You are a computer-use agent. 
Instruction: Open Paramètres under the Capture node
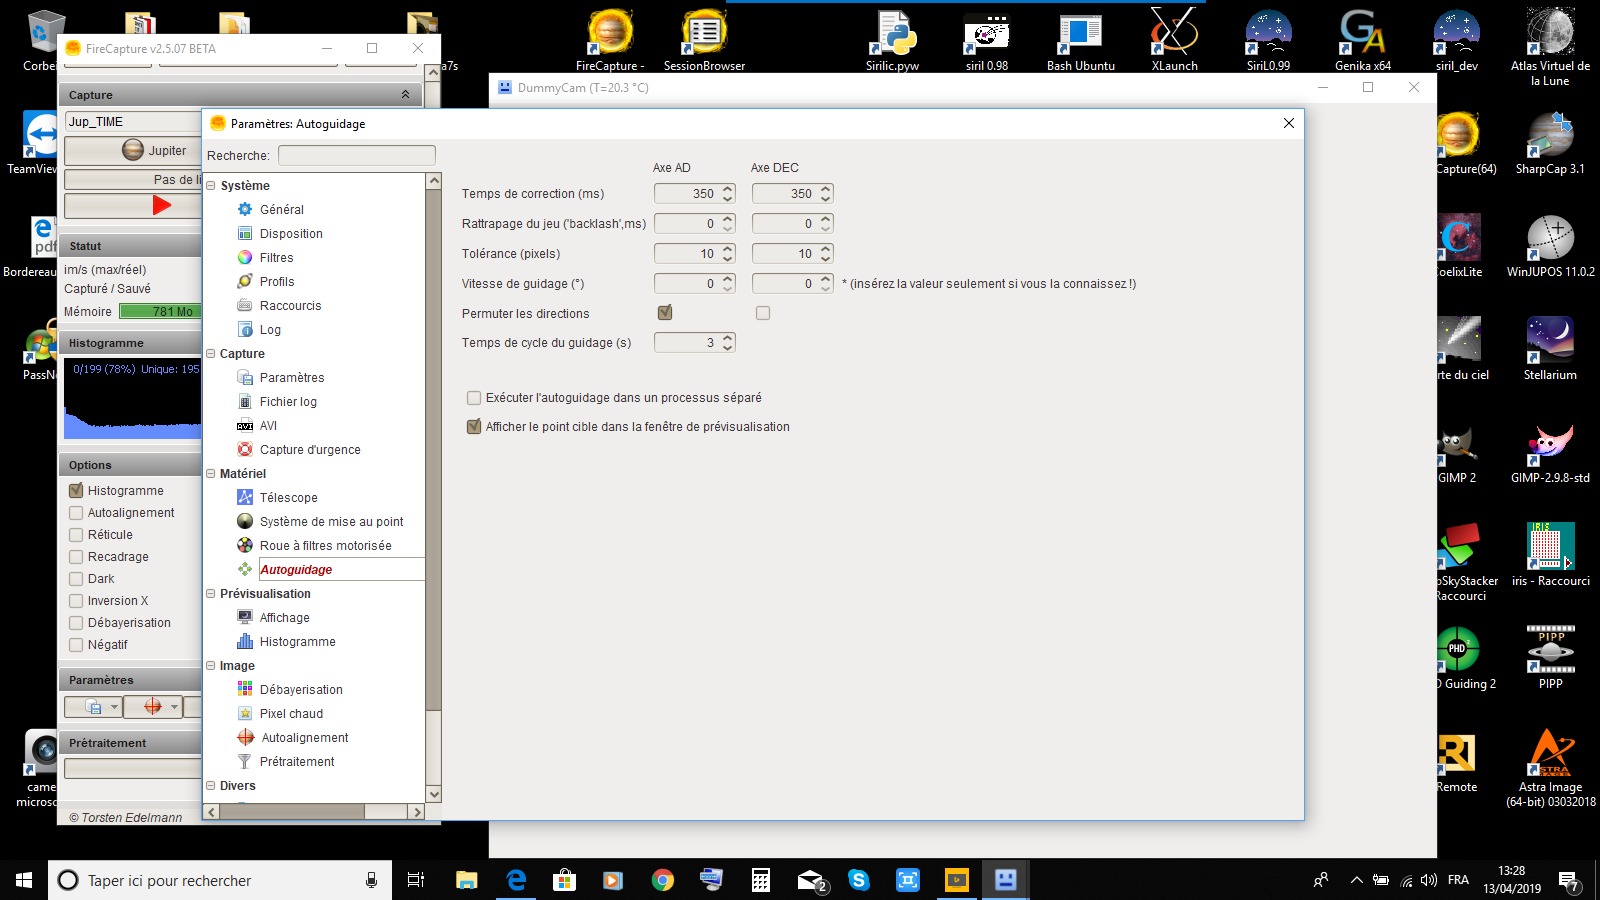click(x=292, y=377)
